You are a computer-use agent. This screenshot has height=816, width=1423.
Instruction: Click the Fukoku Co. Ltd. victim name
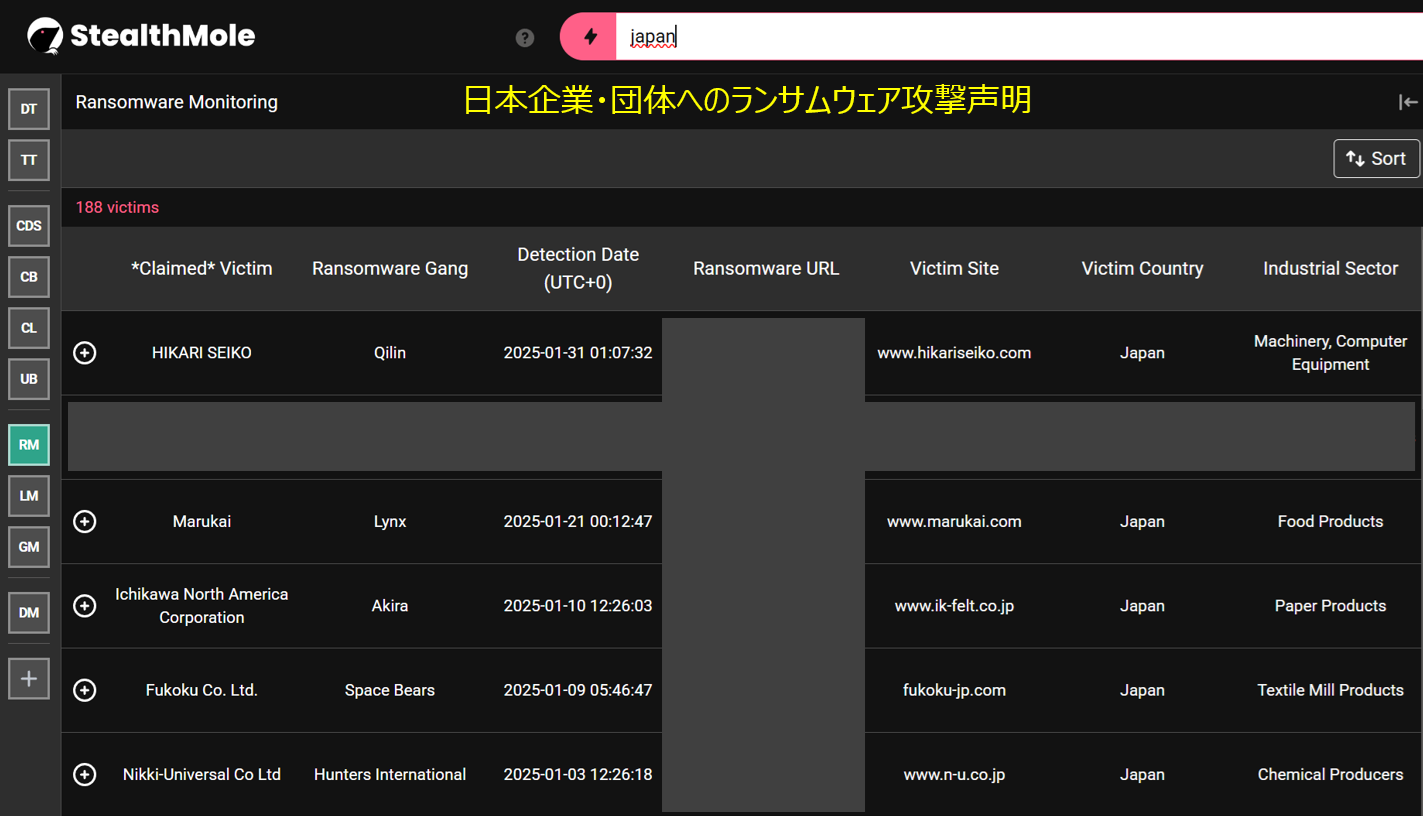pos(202,690)
